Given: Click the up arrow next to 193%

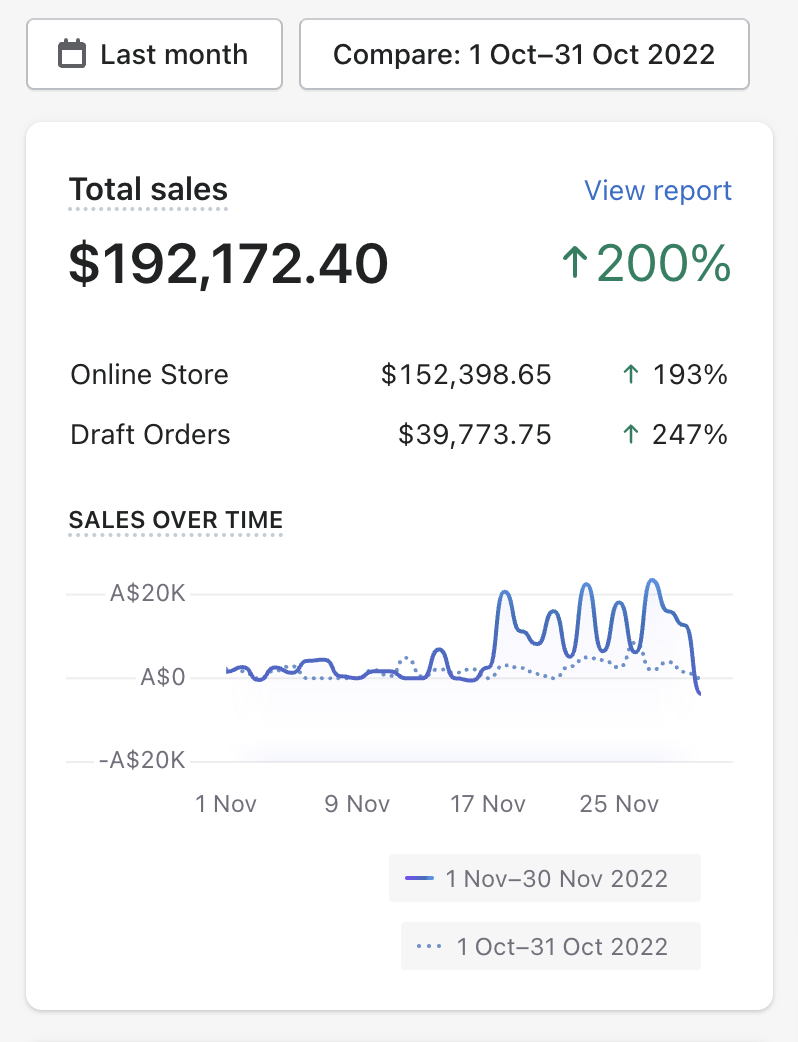Looking at the screenshot, I should [630, 376].
